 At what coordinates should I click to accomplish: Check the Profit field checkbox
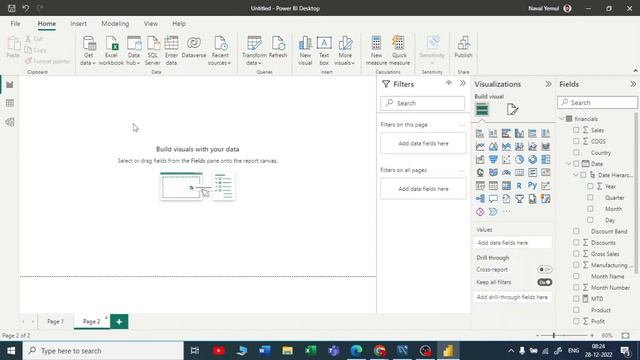(576, 321)
